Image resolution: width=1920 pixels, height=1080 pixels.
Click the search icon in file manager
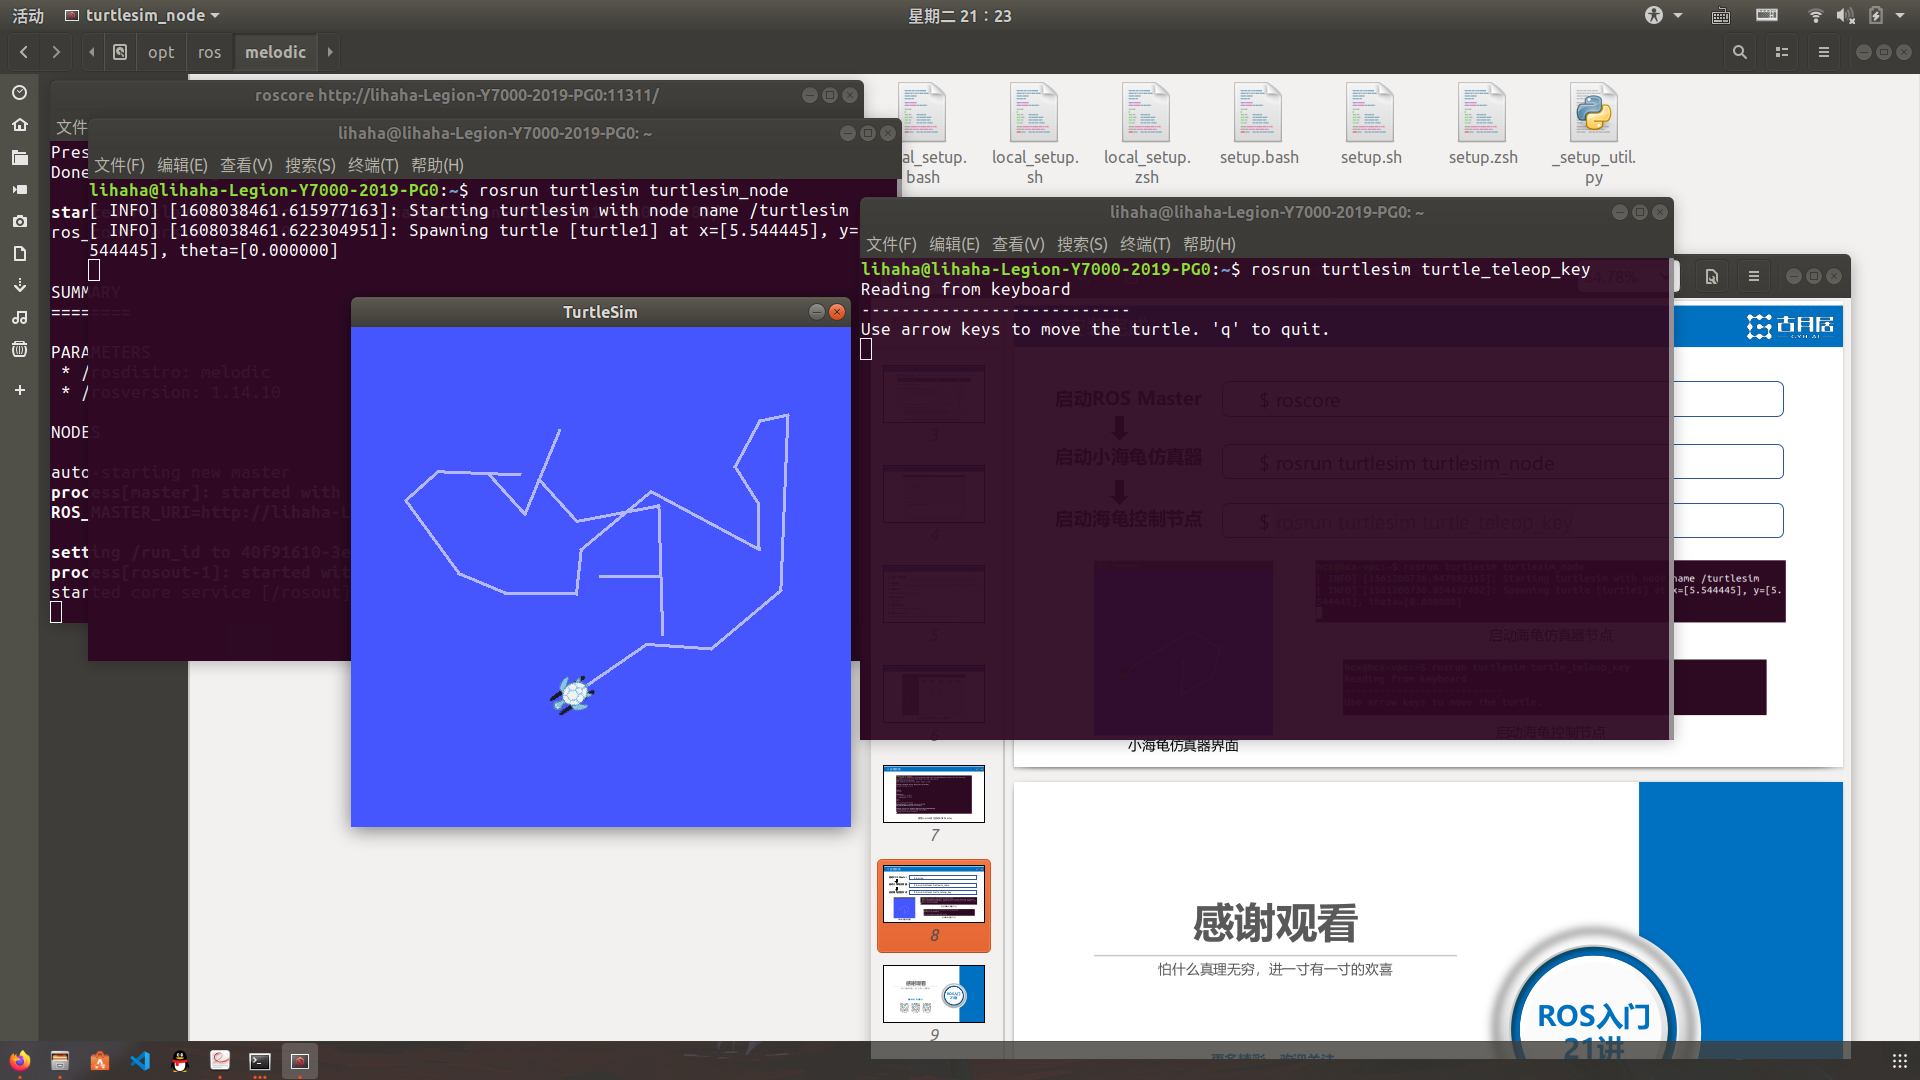[x=1740, y=52]
